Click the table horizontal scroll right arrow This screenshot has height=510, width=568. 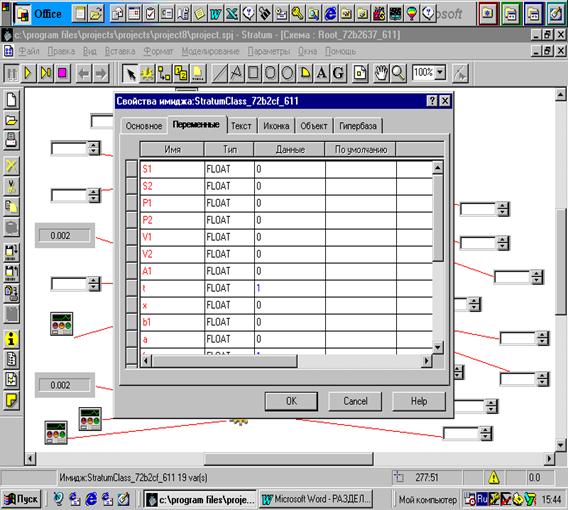click(x=427, y=361)
